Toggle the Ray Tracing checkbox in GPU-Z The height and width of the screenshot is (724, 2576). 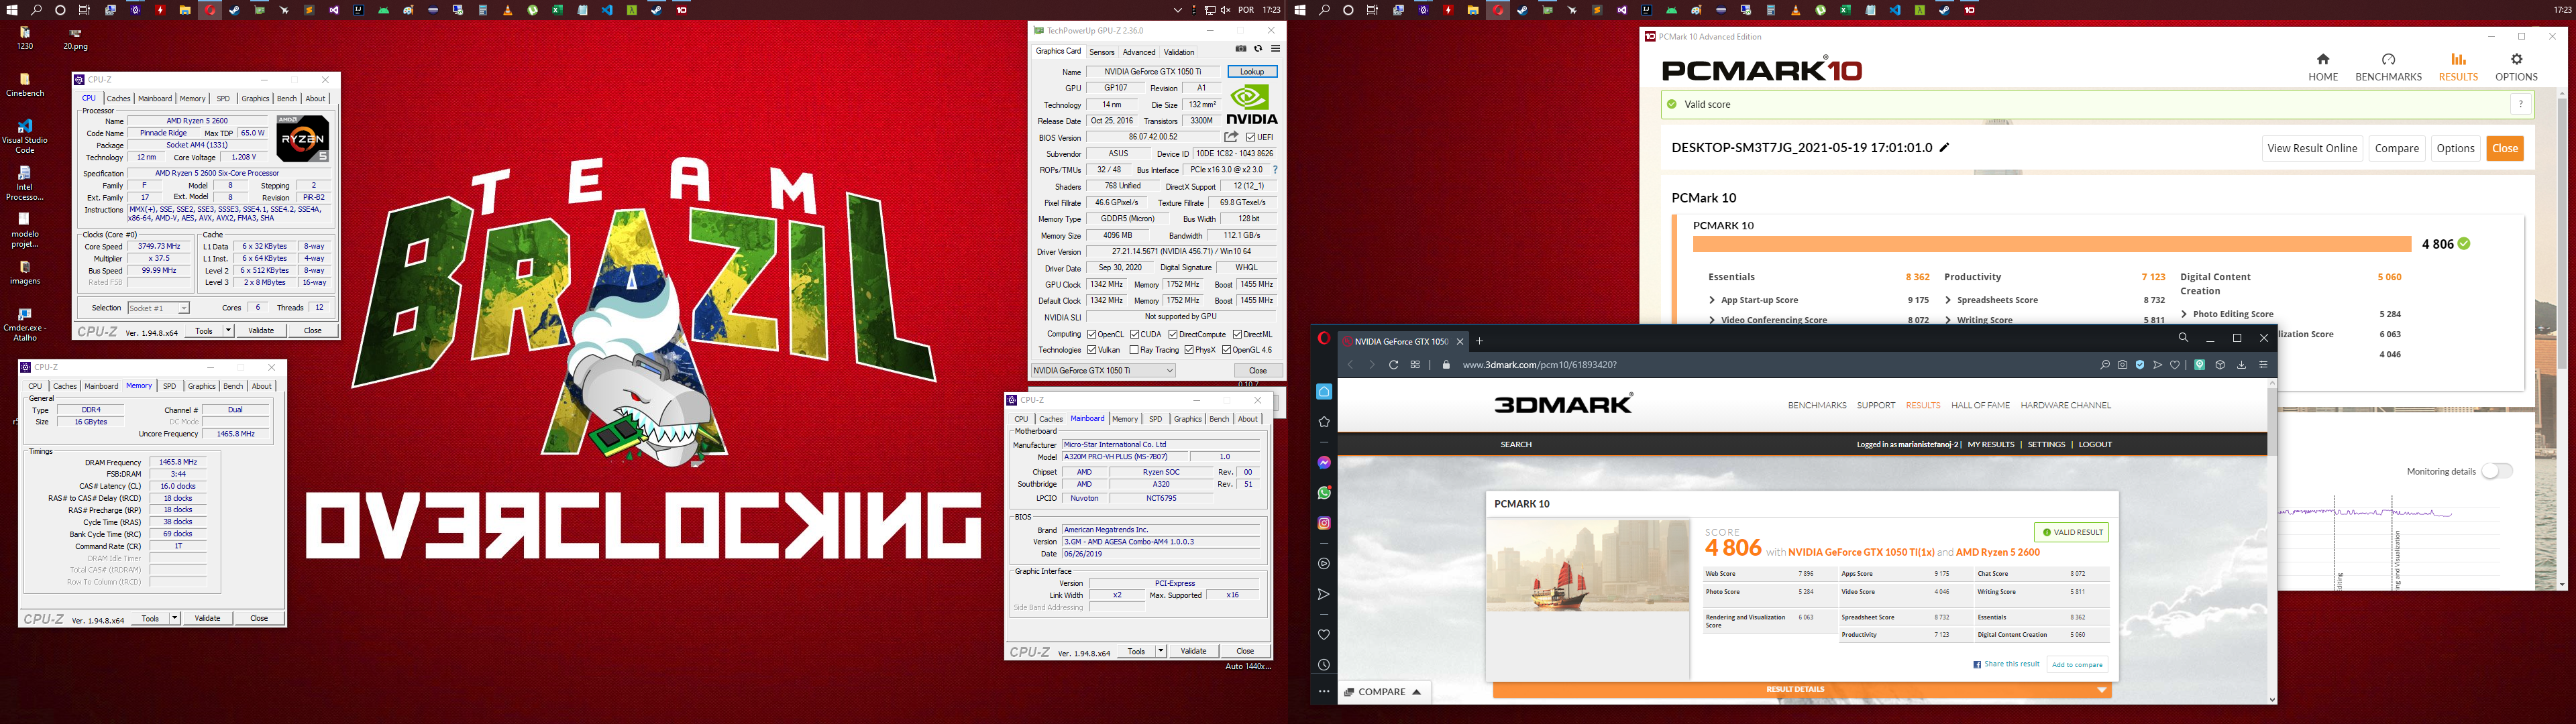tap(1133, 350)
